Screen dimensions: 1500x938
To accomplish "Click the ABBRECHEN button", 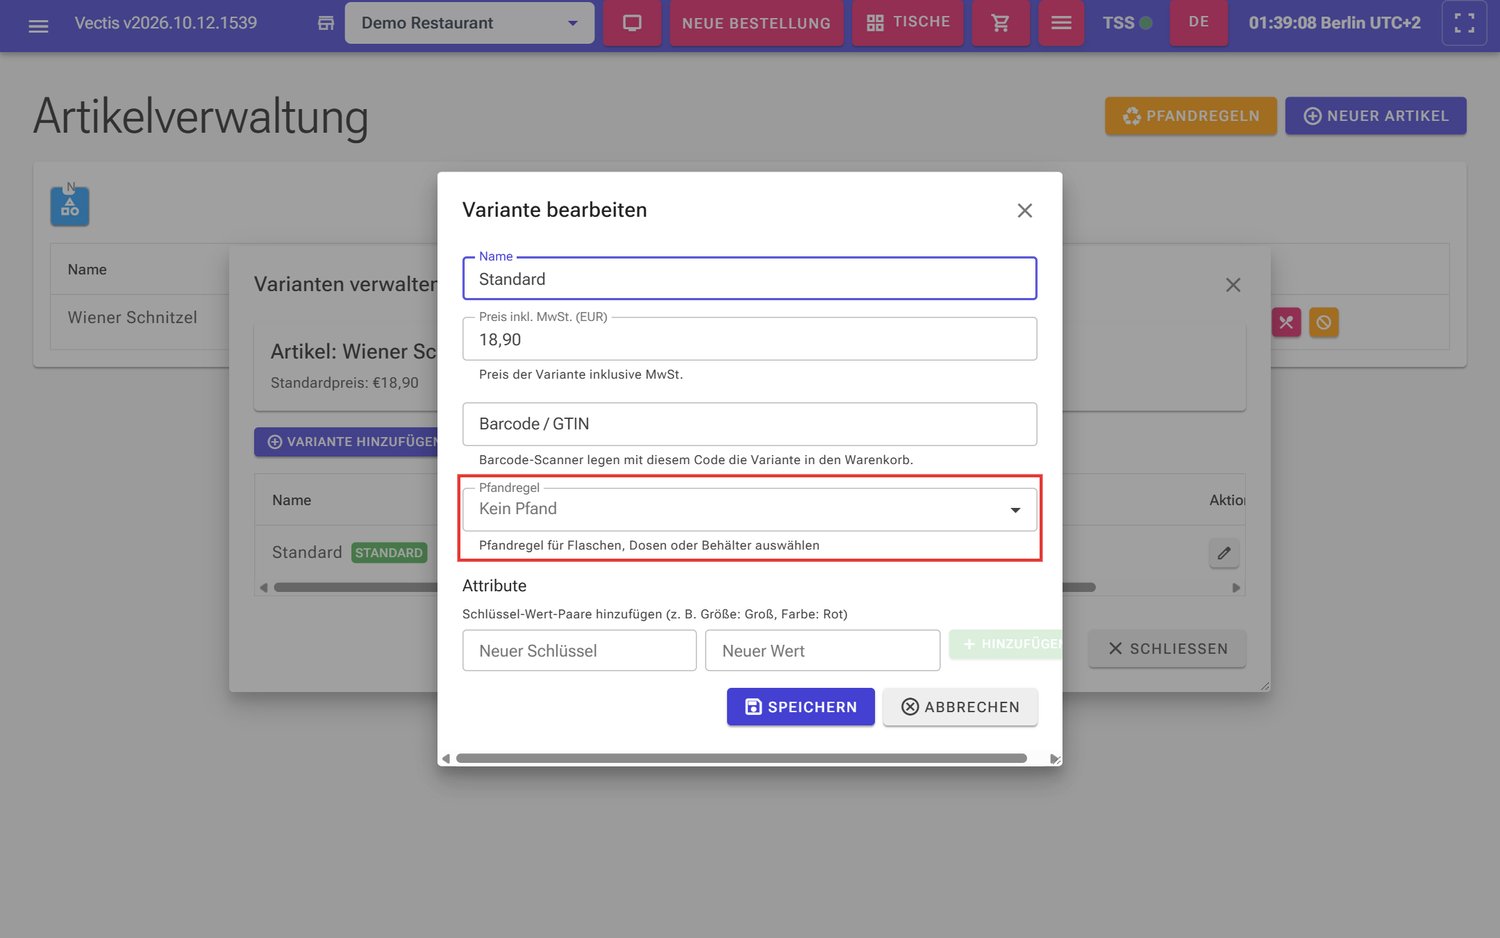I will 960,707.
